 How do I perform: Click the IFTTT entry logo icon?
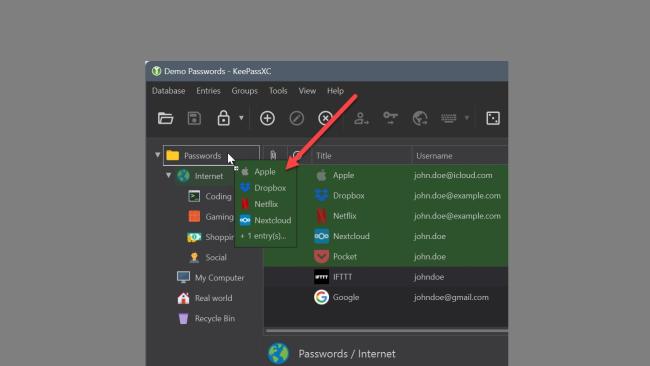click(321, 277)
